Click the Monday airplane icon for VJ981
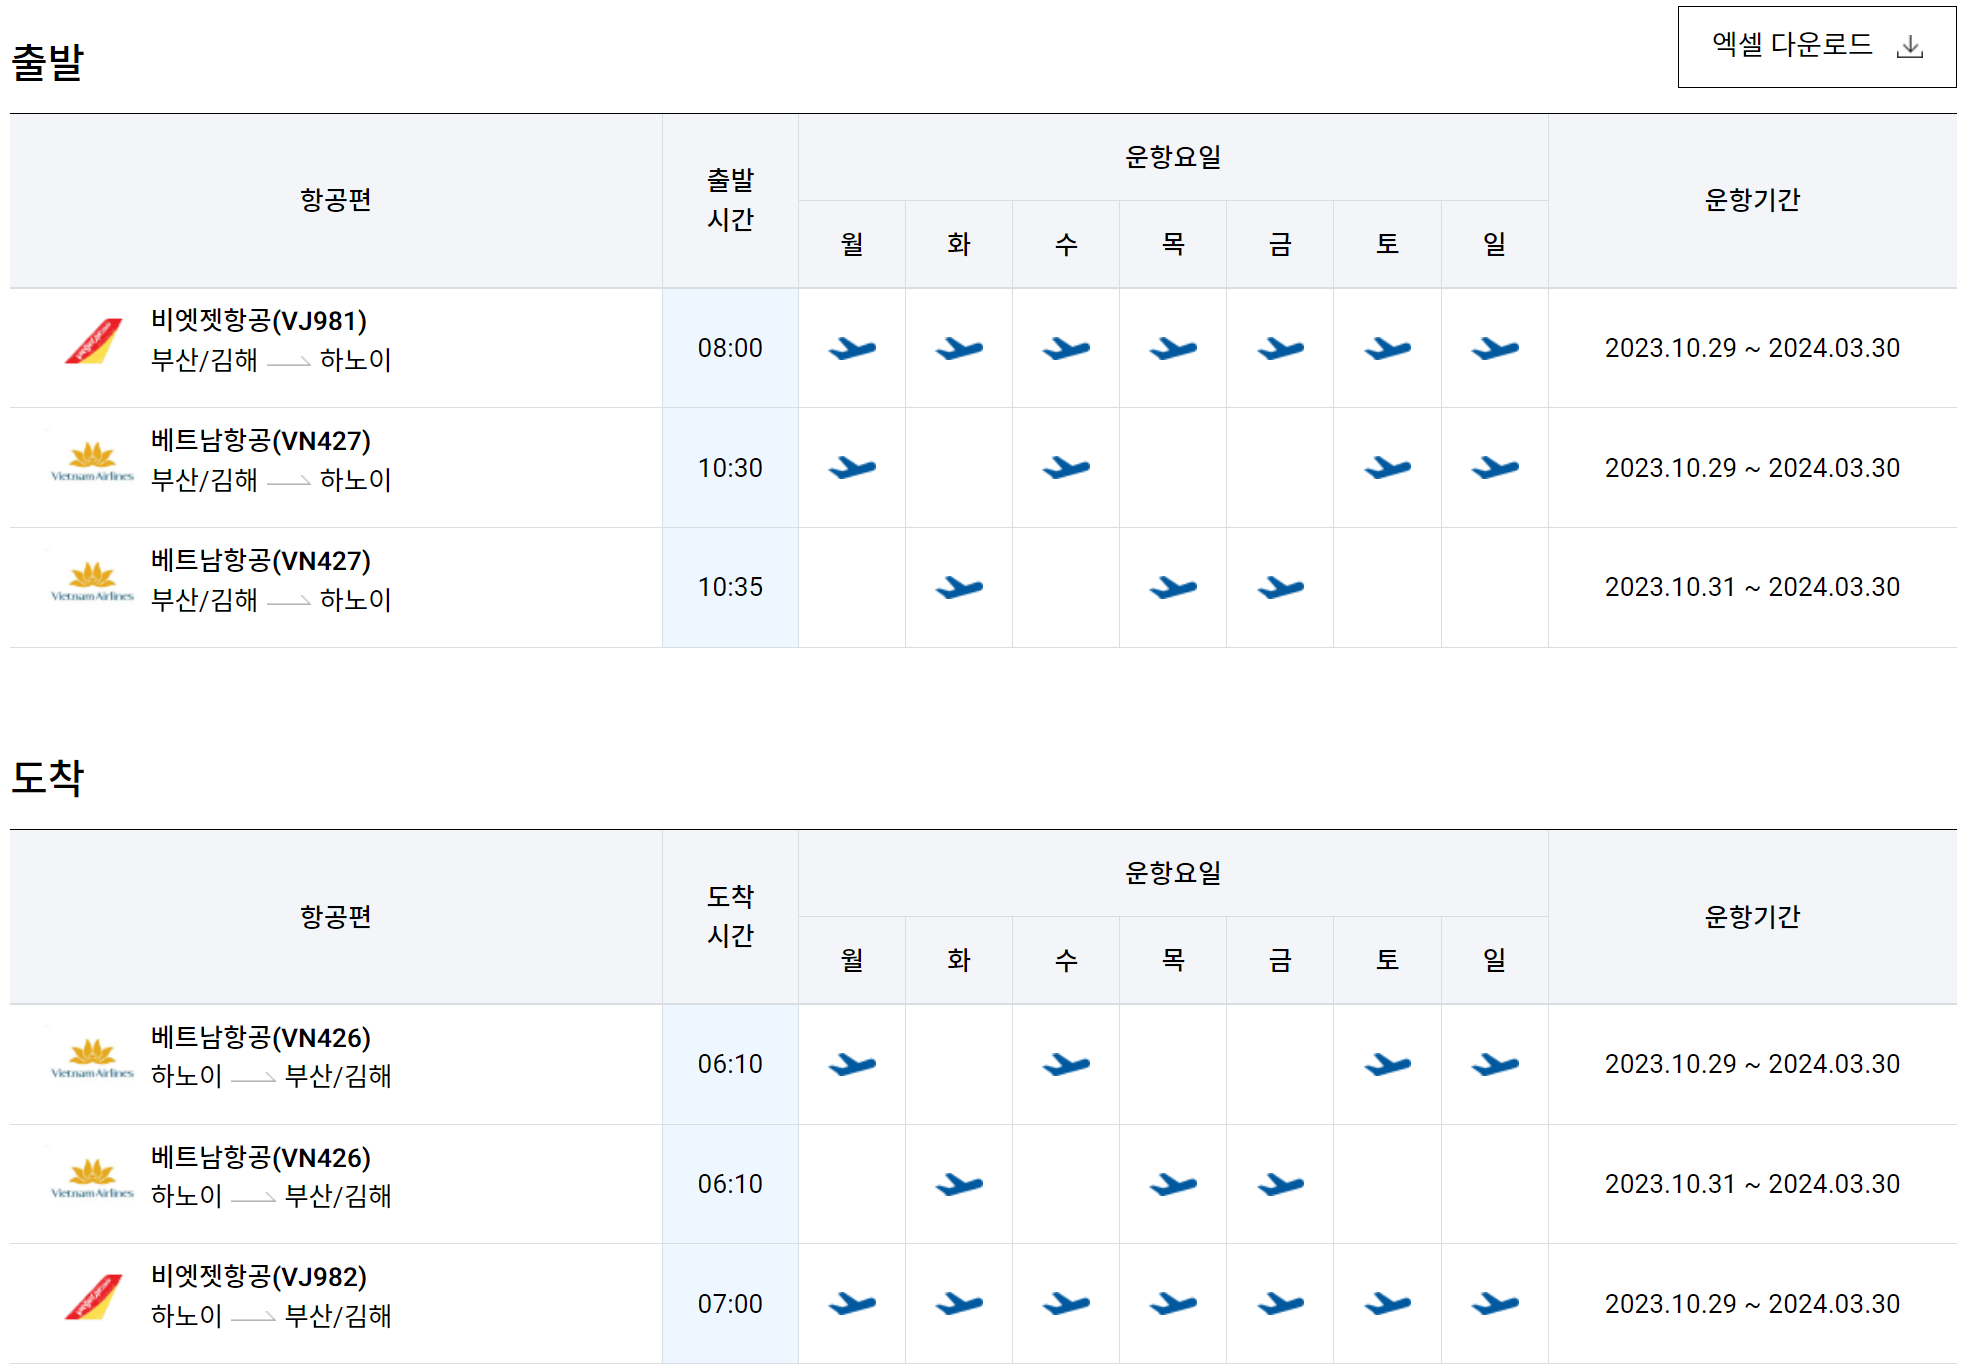The image size is (1966, 1369). [851, 348]
